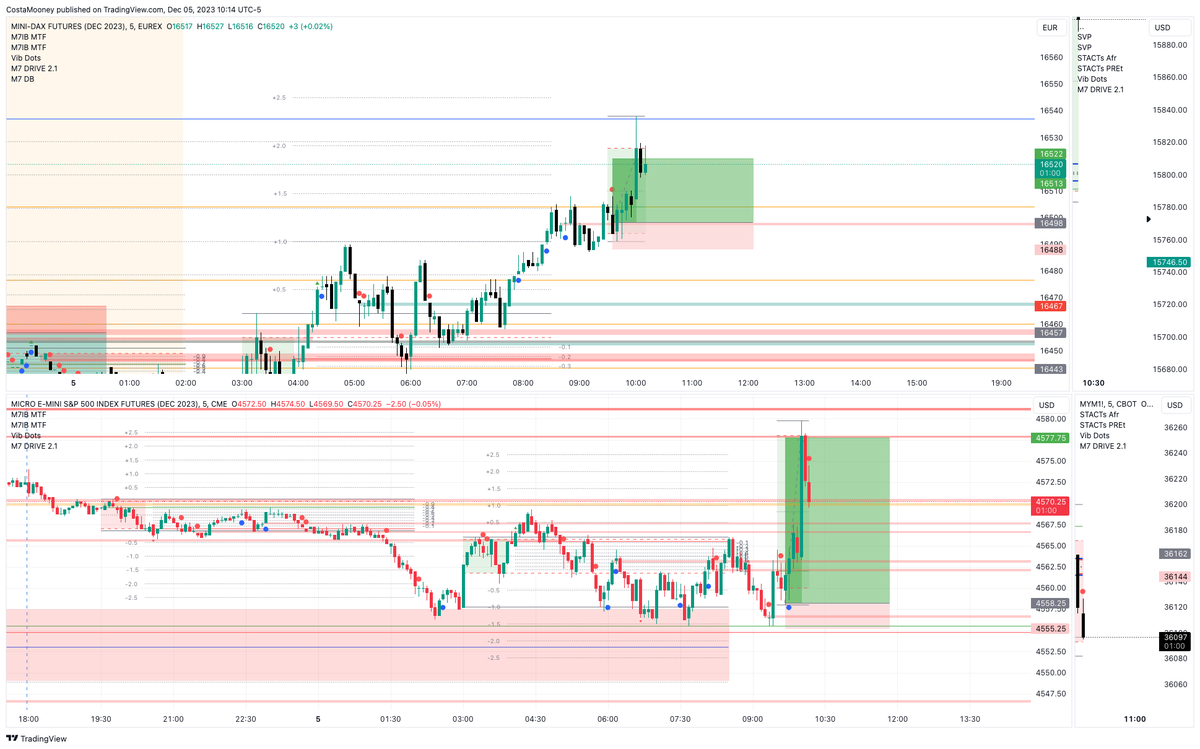The image size is (1200, 749).
Task: Click the red 16467 price label
Action: click(1051, 306)
